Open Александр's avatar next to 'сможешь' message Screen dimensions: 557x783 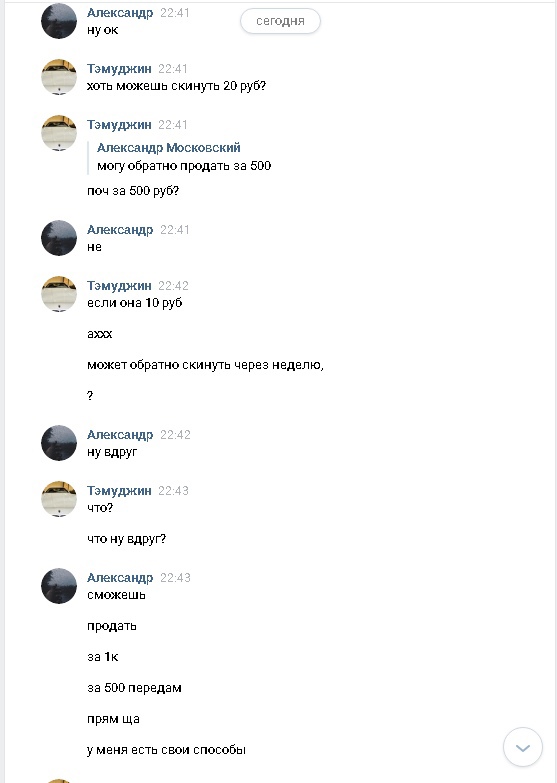pyautogui.click(x=59, y=586)
